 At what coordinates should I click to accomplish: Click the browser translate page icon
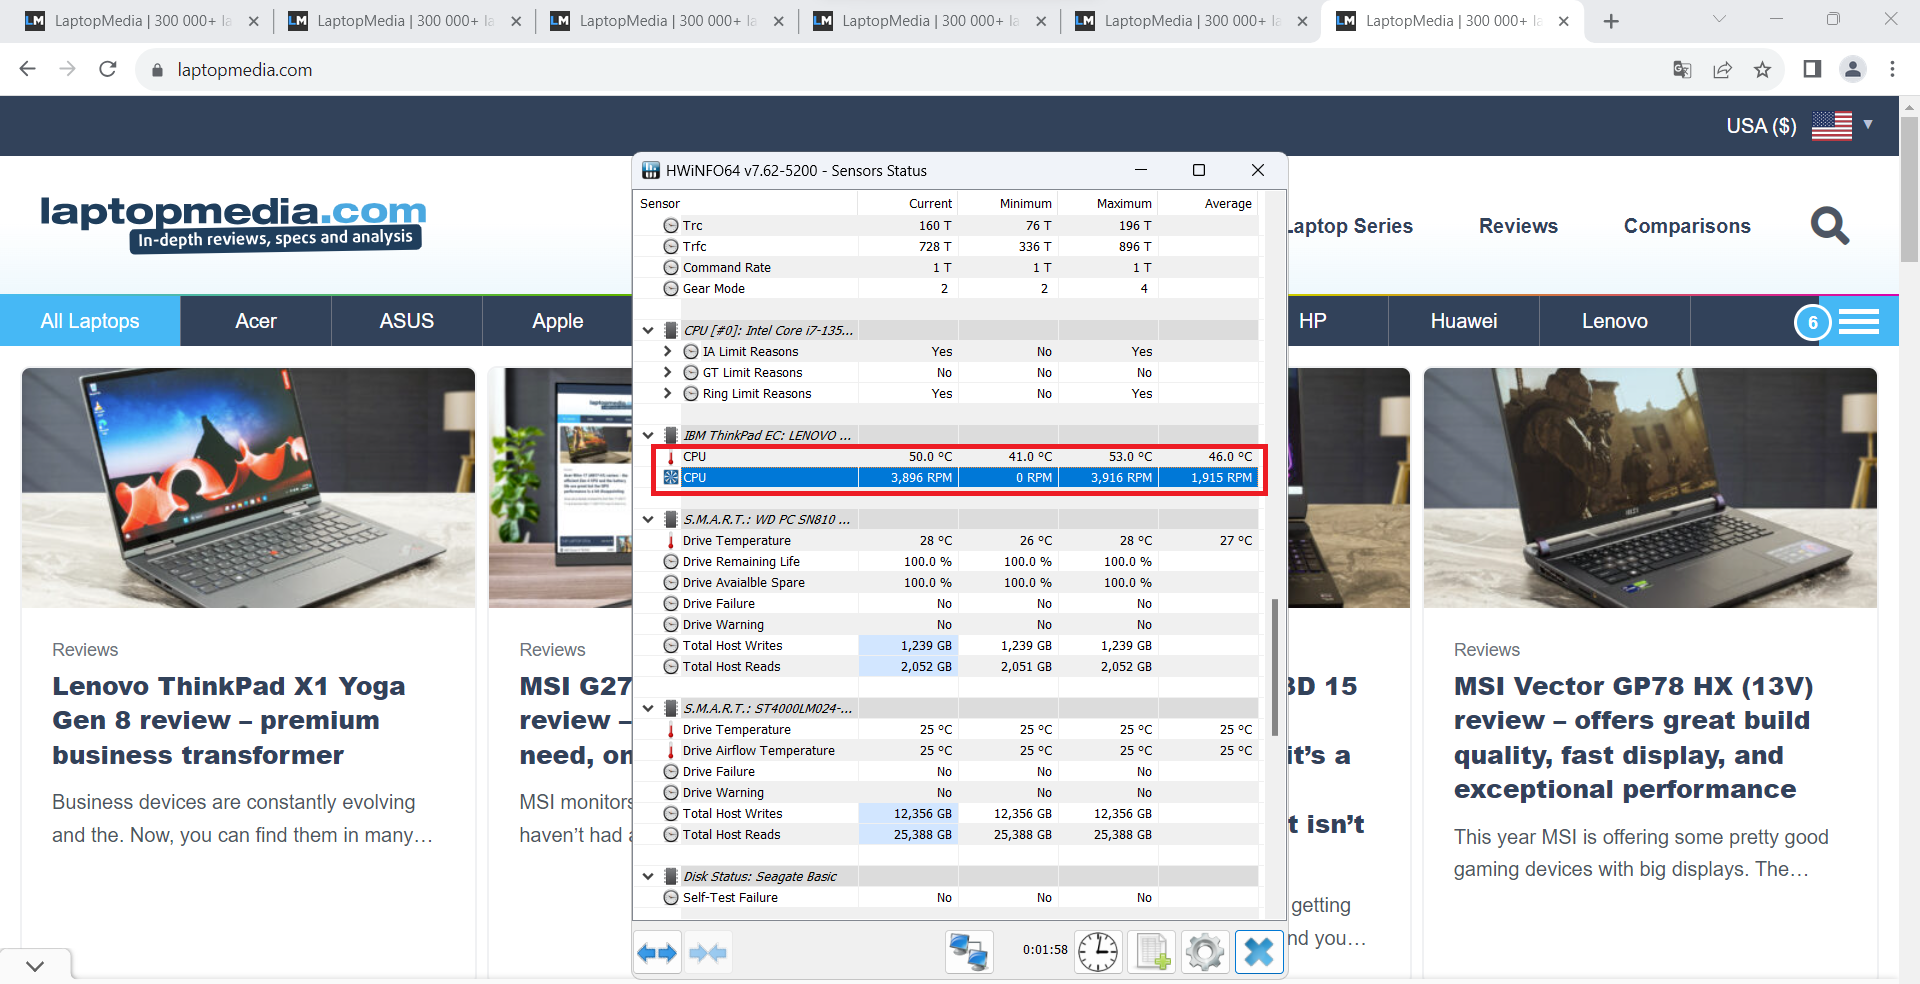click(x=1682, y=69)
